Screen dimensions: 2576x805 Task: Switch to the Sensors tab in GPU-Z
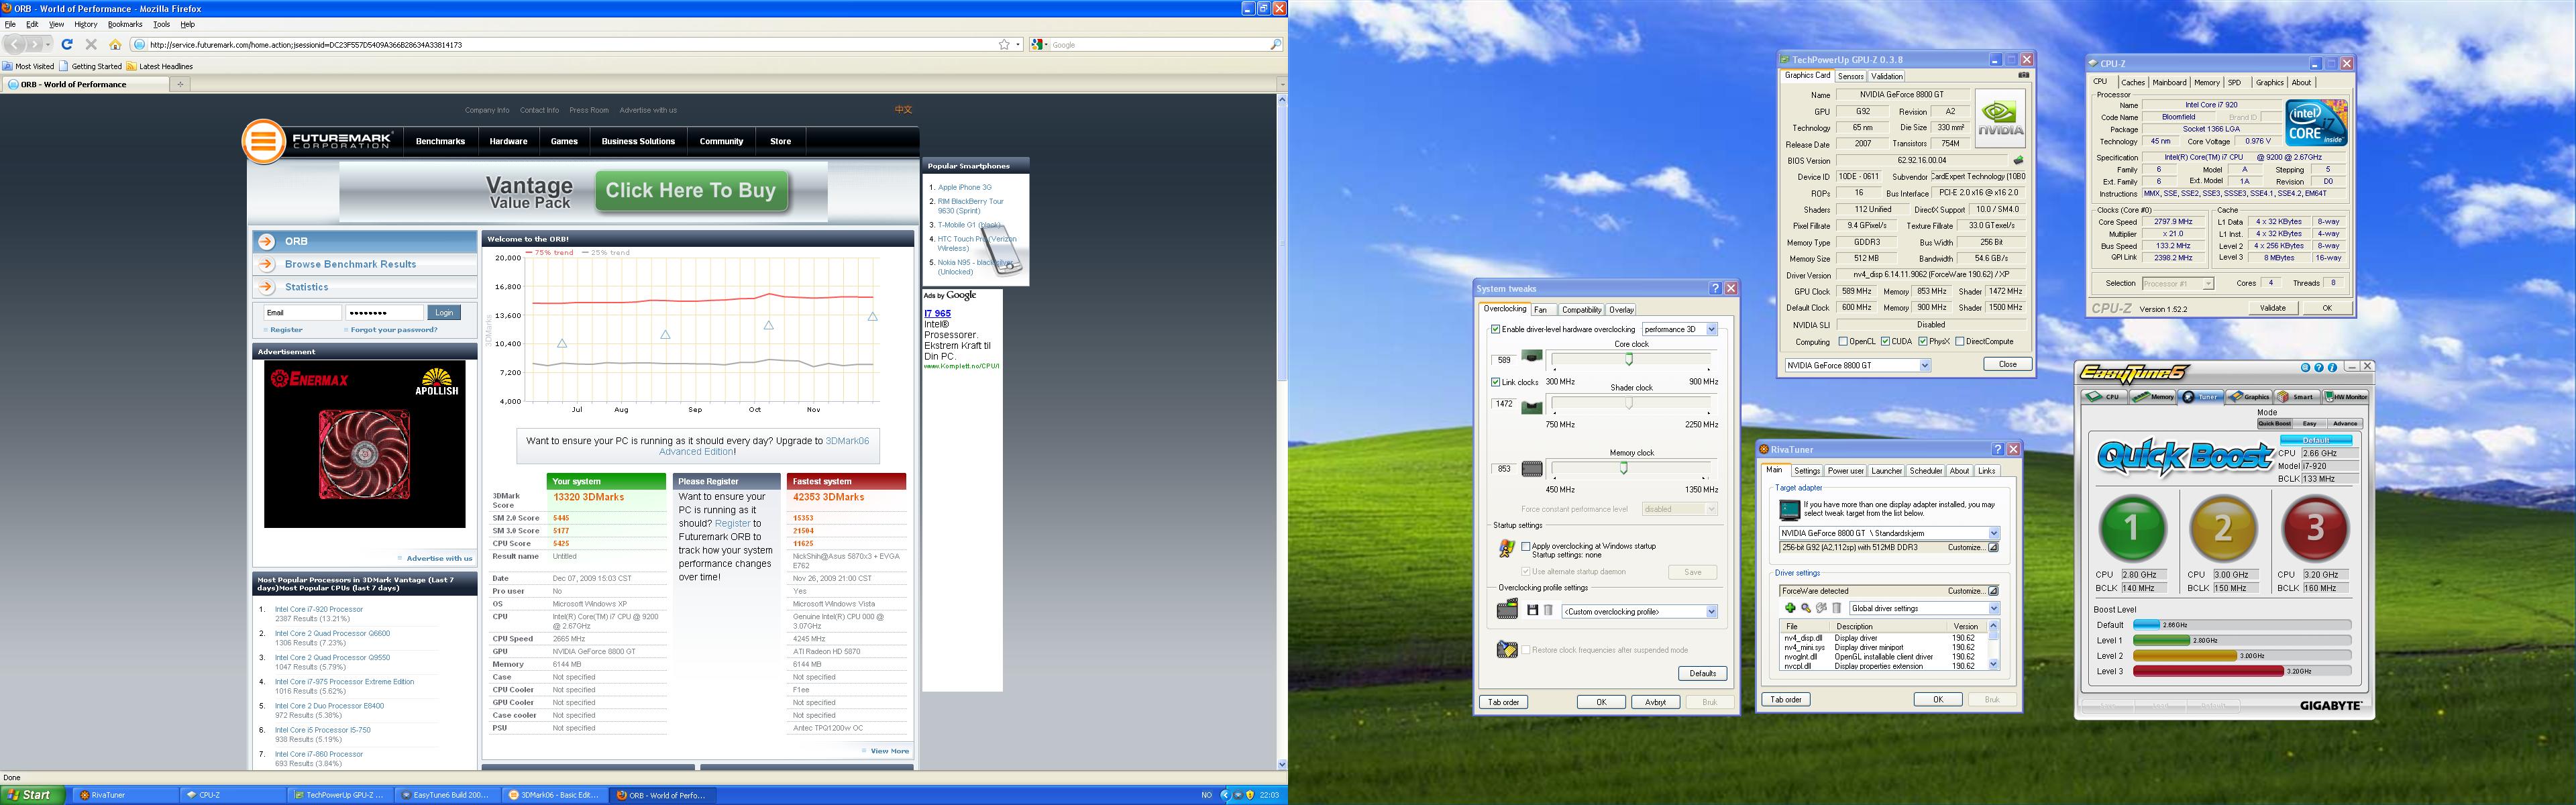click(1850, 76)
